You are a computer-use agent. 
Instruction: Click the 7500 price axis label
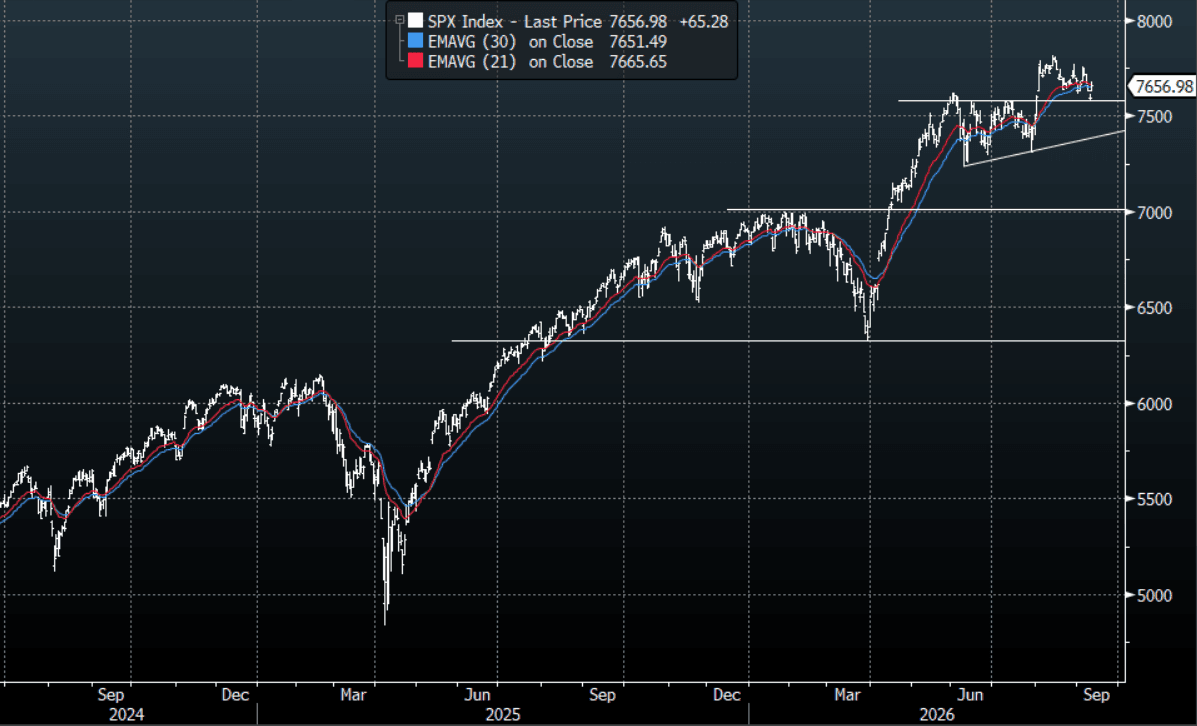point(1153,116)
